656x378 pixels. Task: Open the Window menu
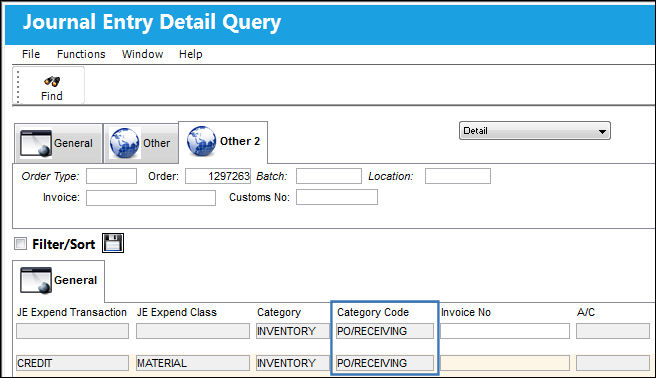142,54
